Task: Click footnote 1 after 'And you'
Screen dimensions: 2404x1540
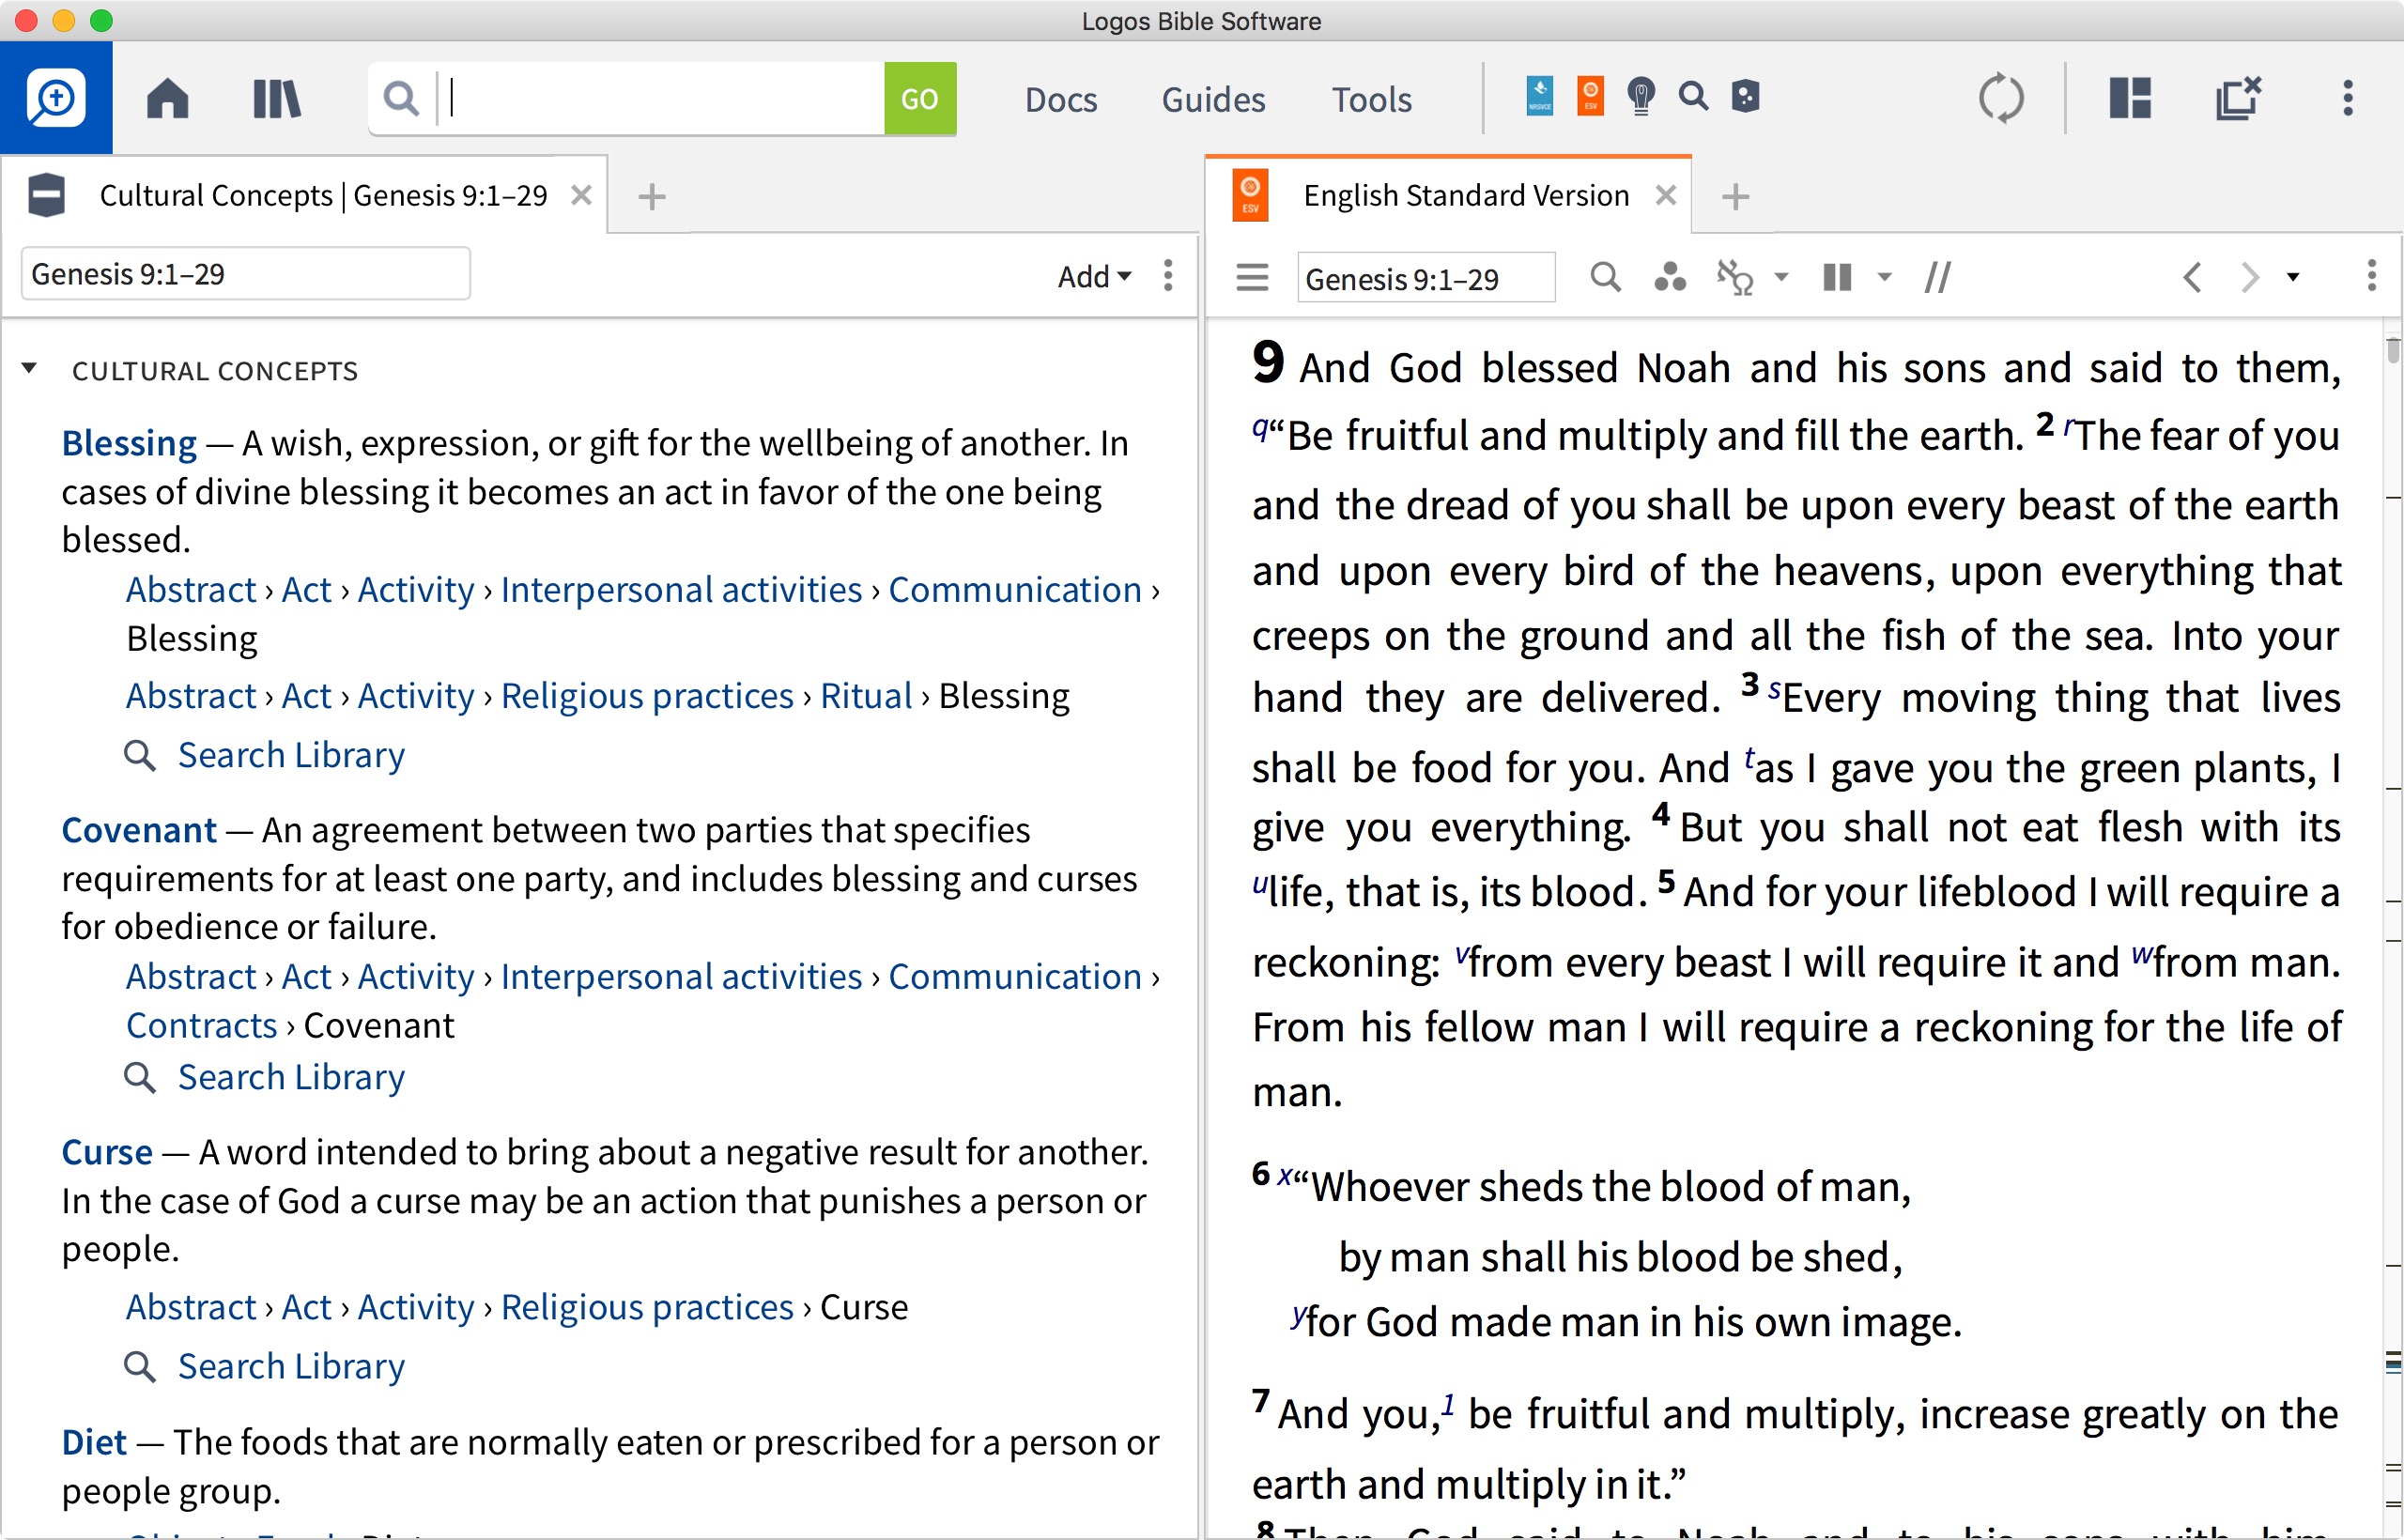Action: coord(1448,1405)
